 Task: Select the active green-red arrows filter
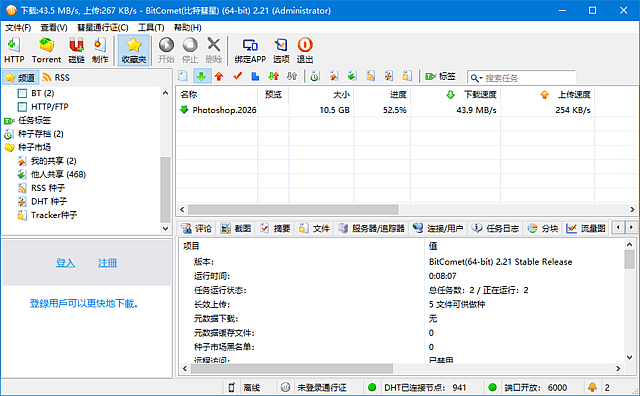(x=273, y=76)
